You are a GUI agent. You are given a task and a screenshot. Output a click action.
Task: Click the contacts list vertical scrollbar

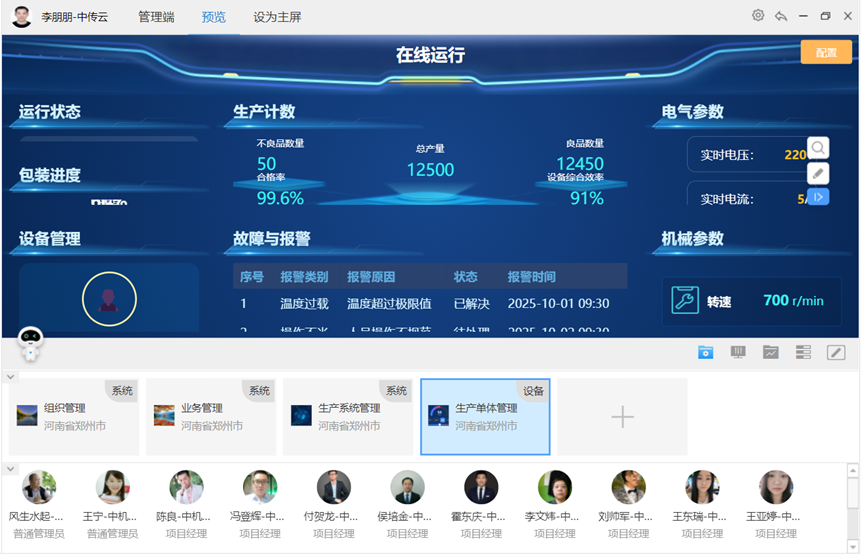click(x=852, y=495)
